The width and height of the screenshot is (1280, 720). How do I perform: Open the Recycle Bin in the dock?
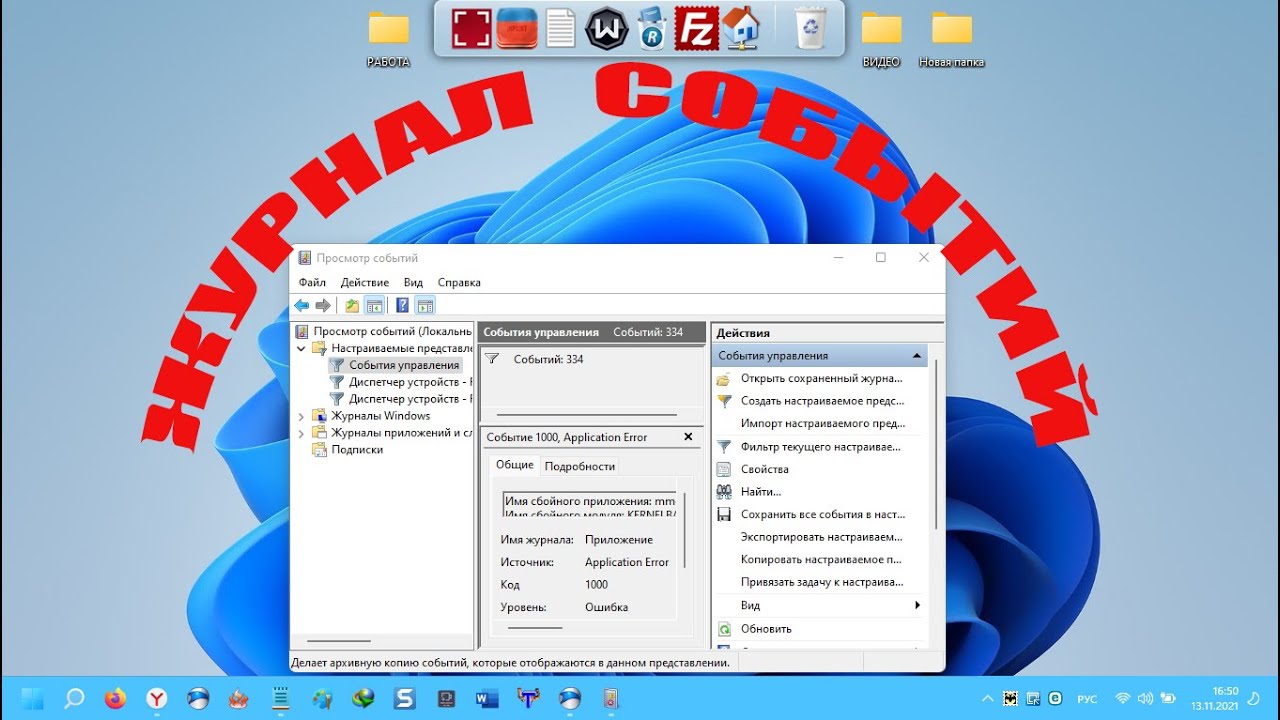[x=810, y=28]
